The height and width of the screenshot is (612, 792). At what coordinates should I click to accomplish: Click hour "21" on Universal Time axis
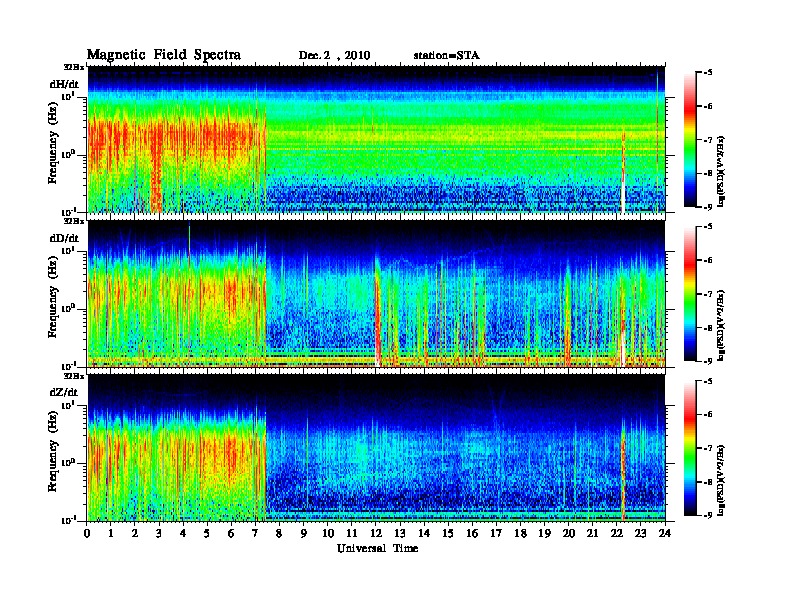tap(592, 533)
